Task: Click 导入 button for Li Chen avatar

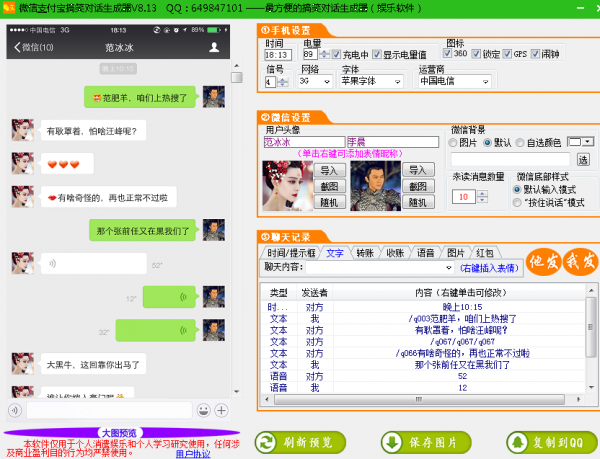Action: [418, 170]
